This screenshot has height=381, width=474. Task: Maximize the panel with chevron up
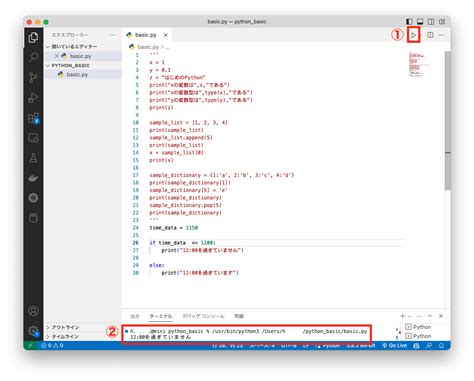tap(430, 316)
